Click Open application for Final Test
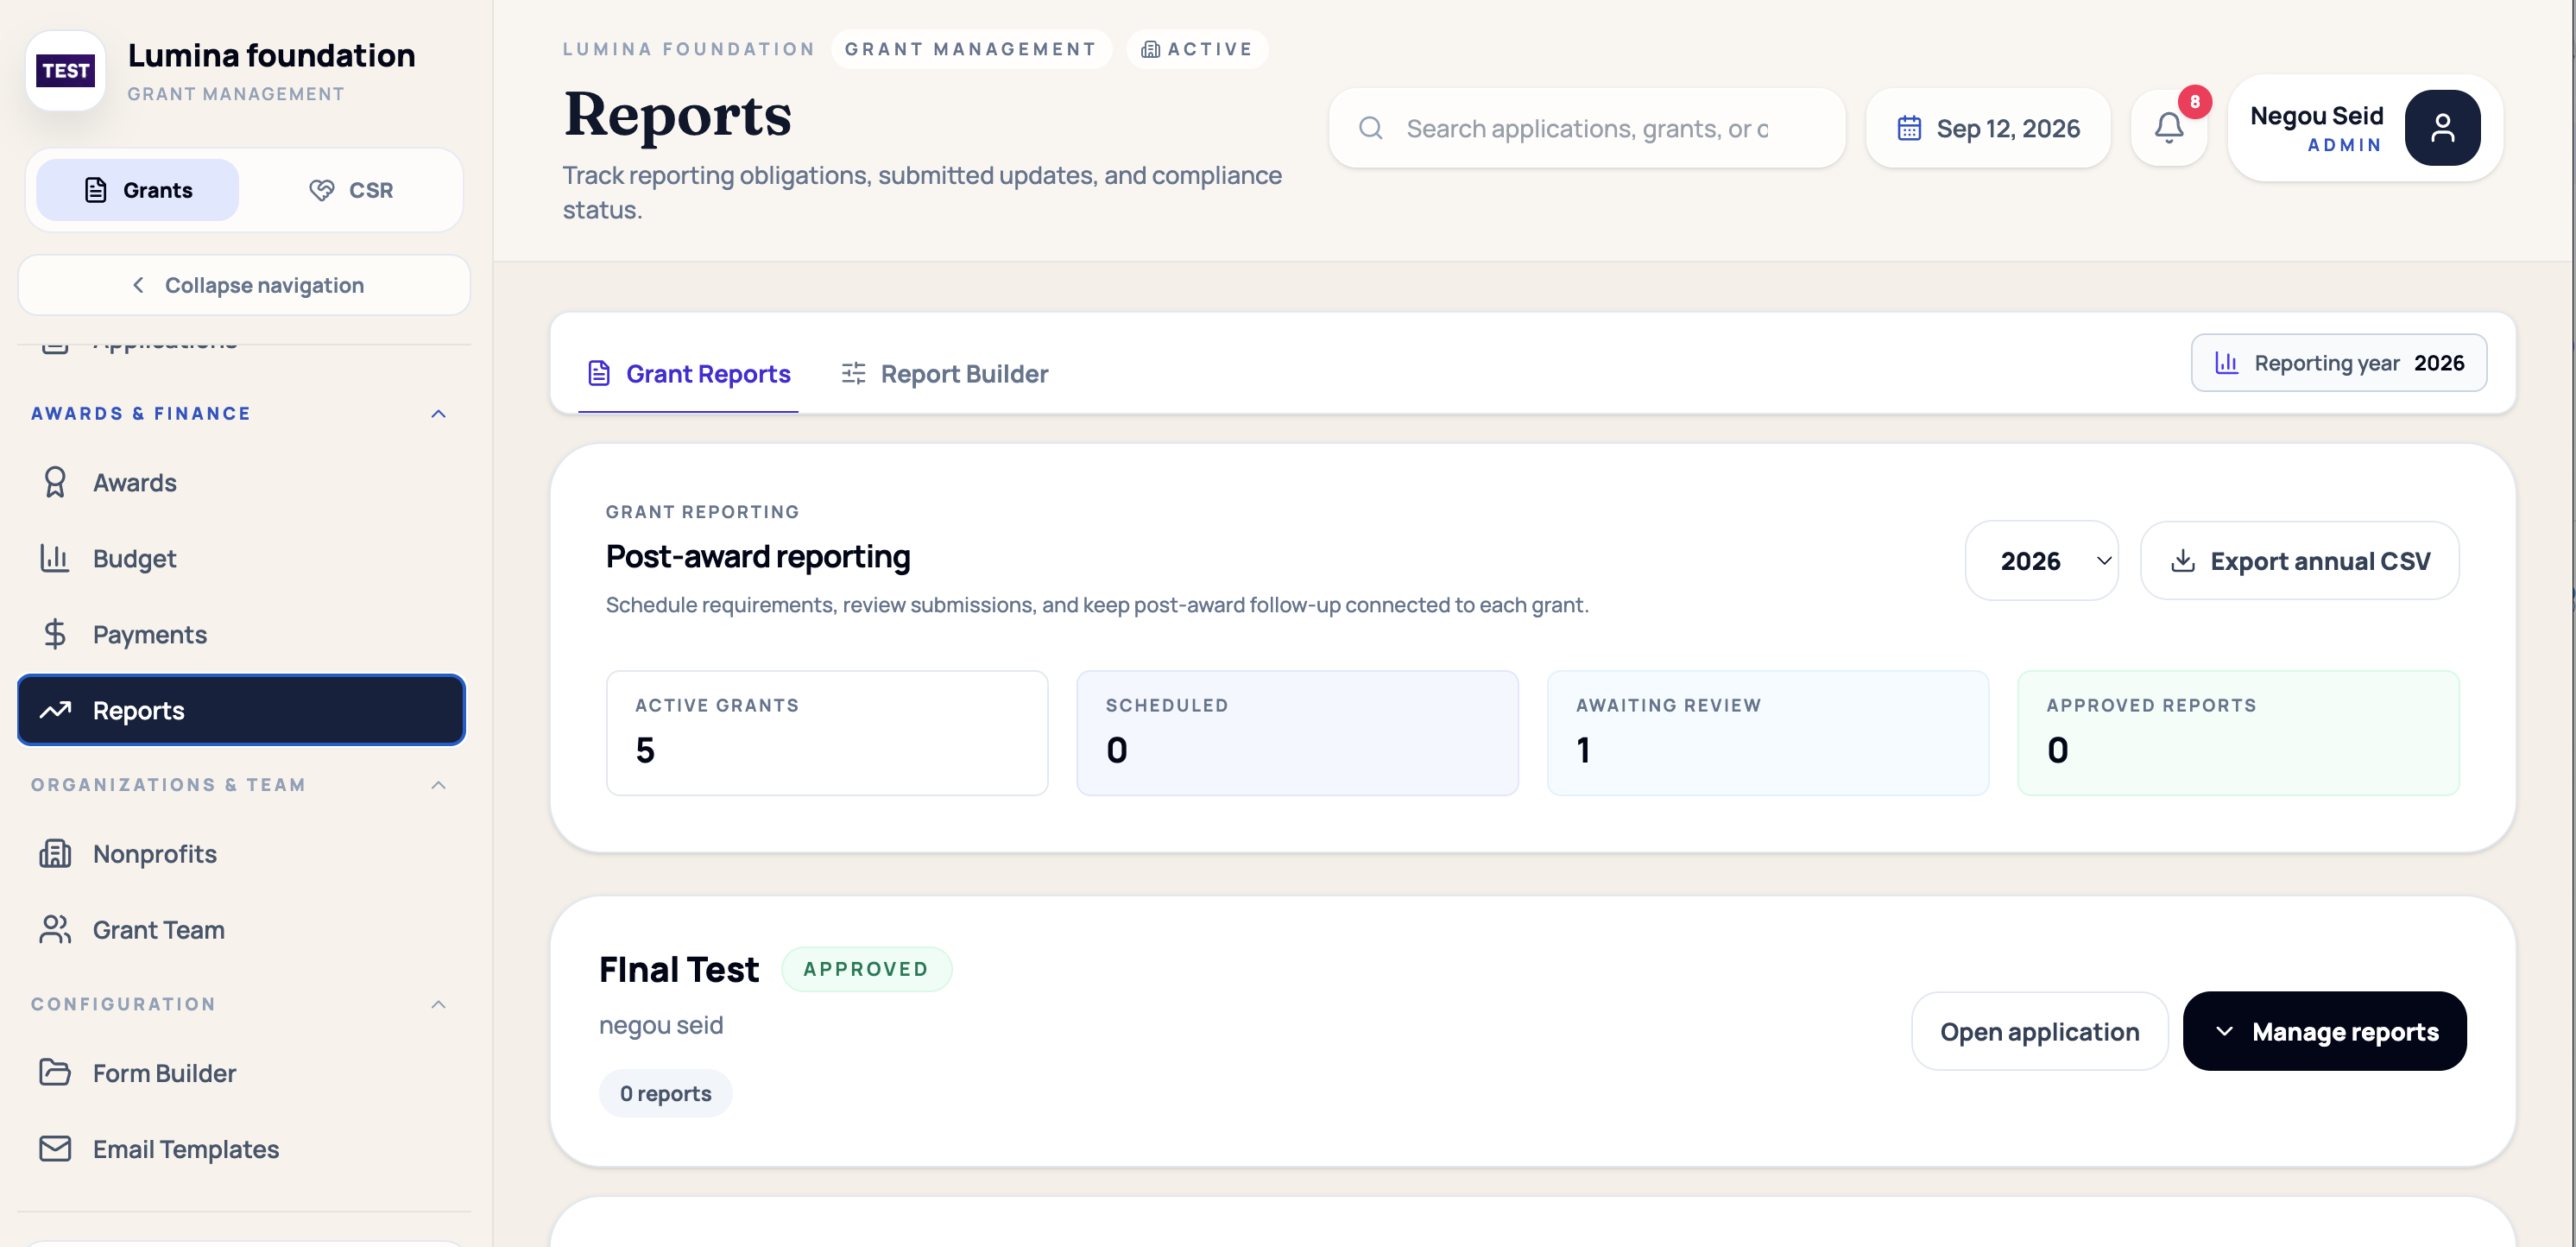The image size is (2576, 1247). 2039,1031
